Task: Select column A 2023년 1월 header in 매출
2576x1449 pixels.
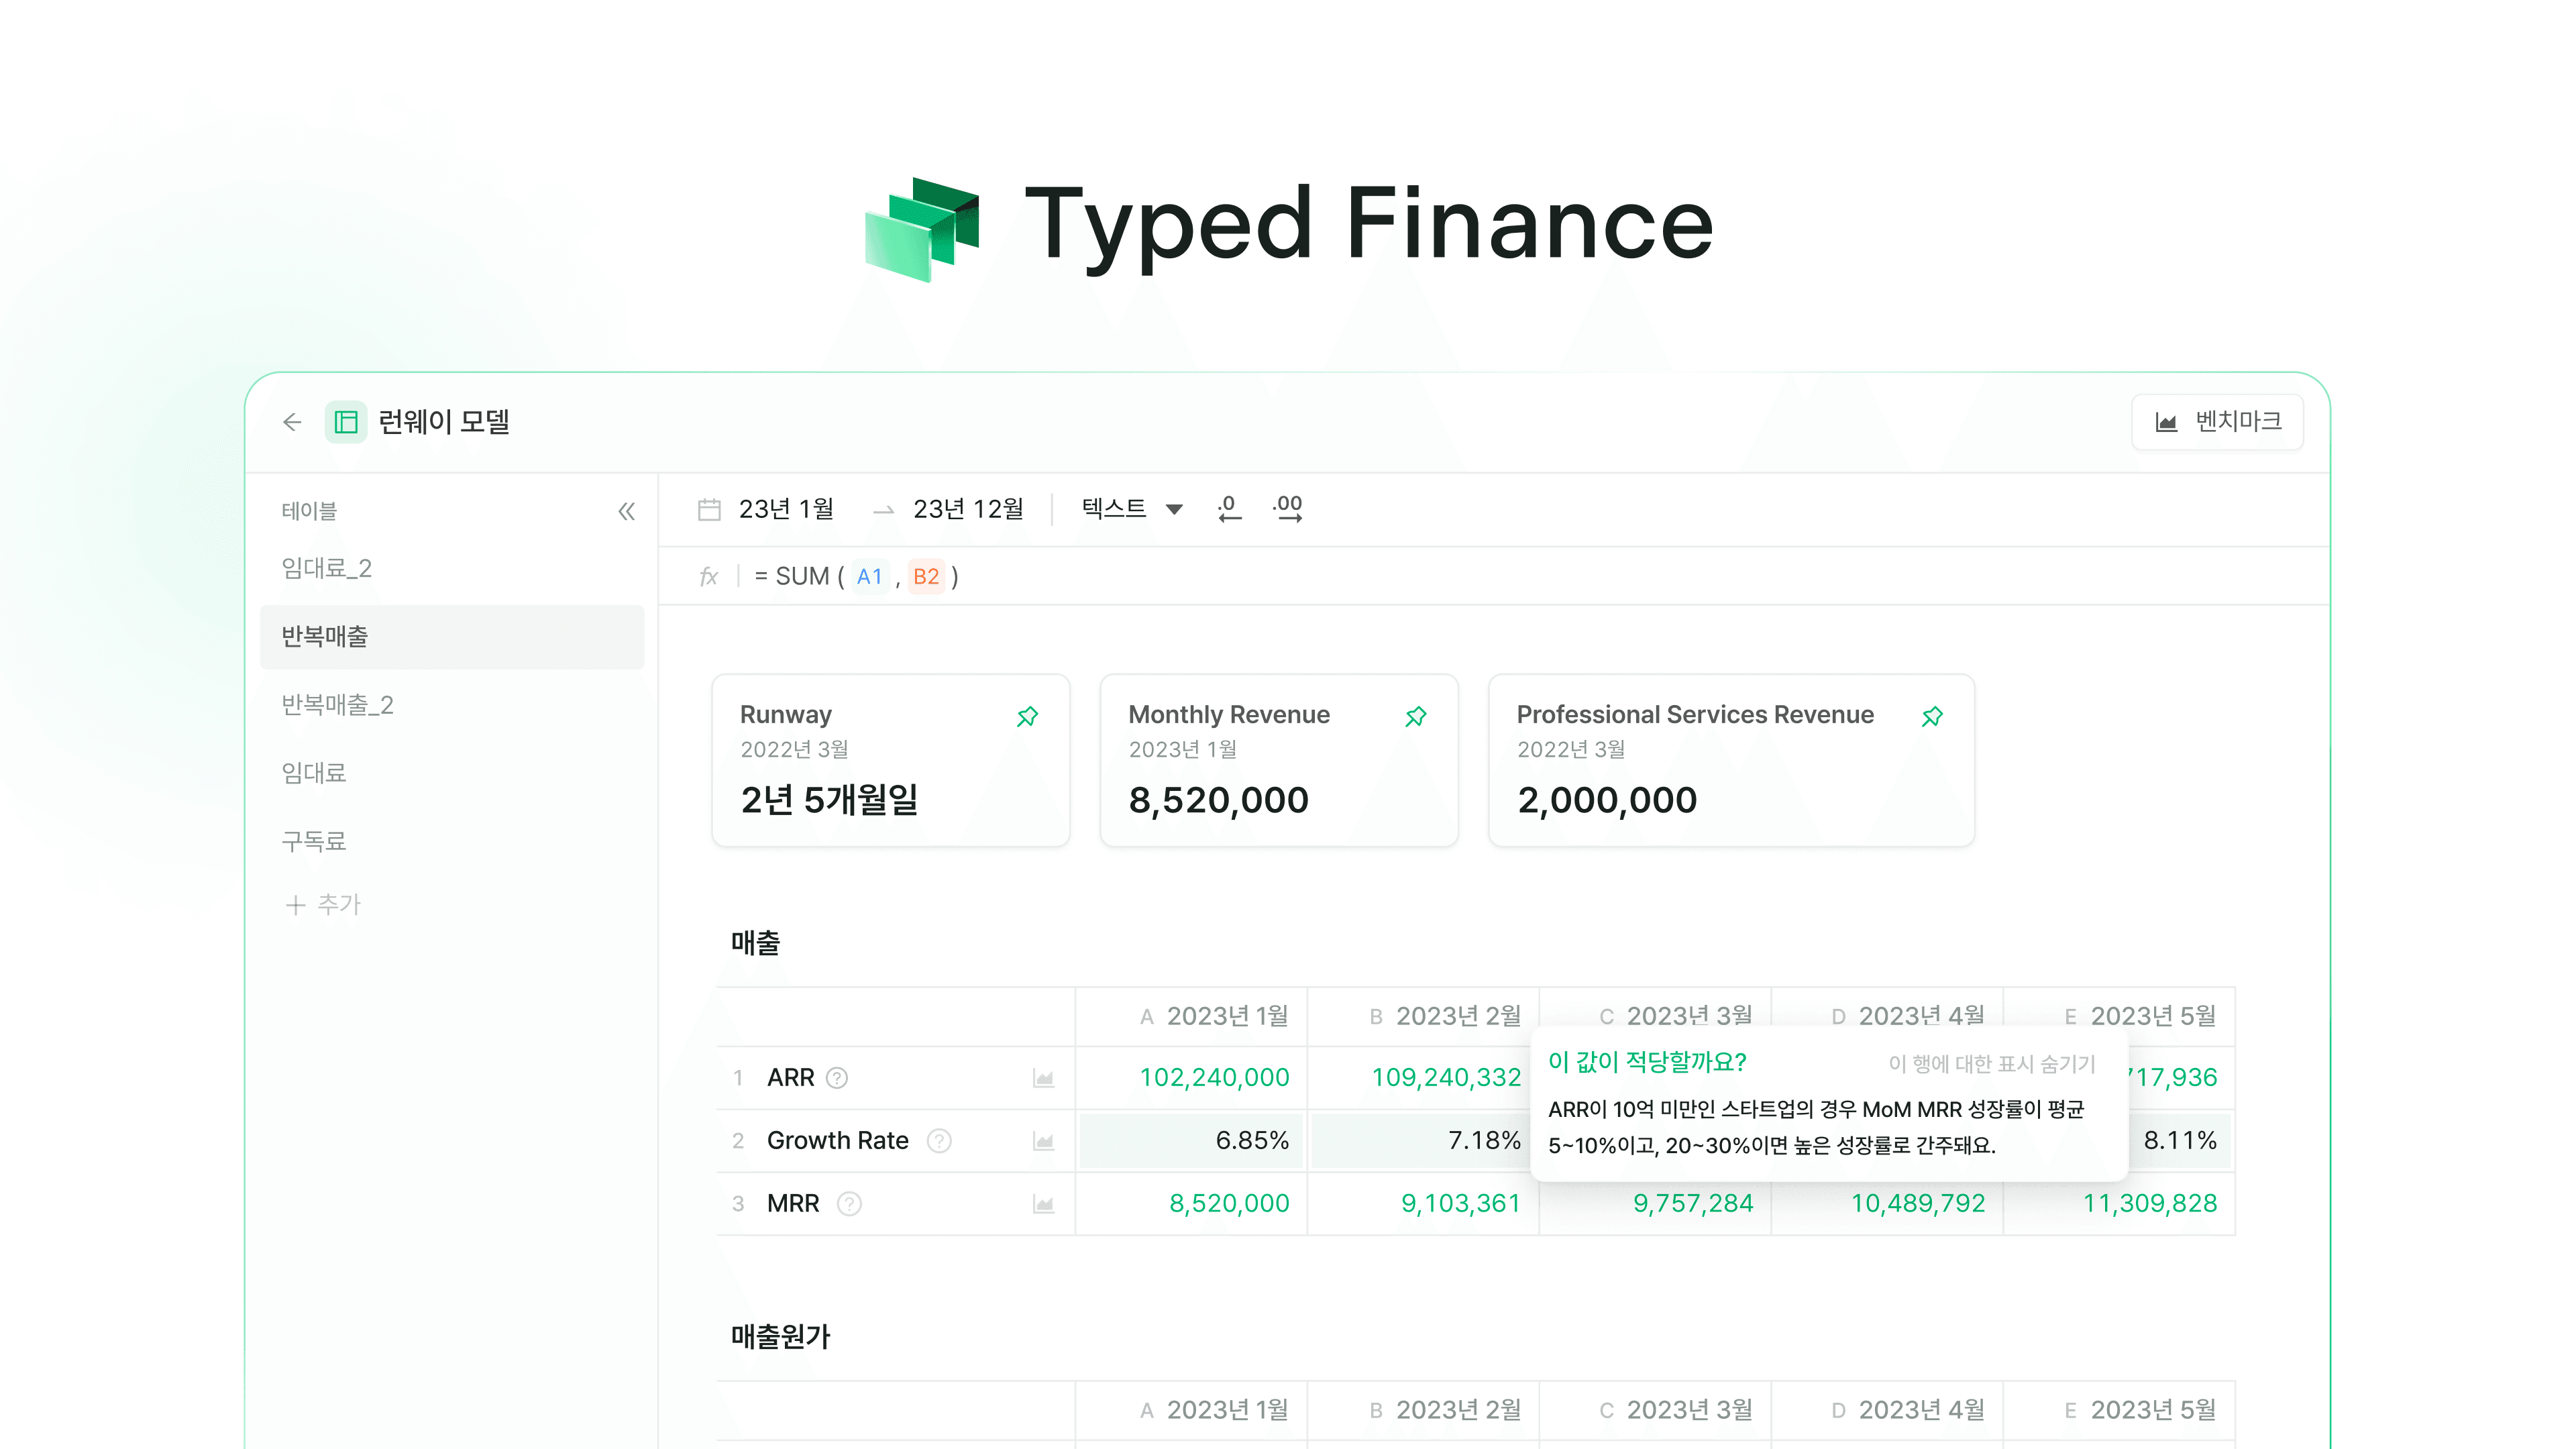Action: point(1191,1017)
